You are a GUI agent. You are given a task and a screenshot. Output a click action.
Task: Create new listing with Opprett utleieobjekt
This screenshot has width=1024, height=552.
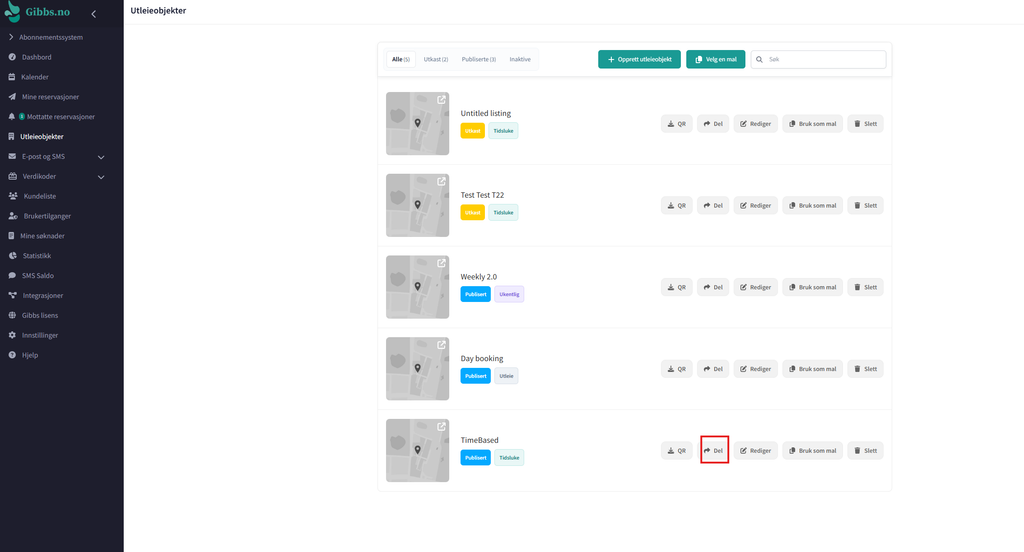pyautogui.click(x=639, y=59)
